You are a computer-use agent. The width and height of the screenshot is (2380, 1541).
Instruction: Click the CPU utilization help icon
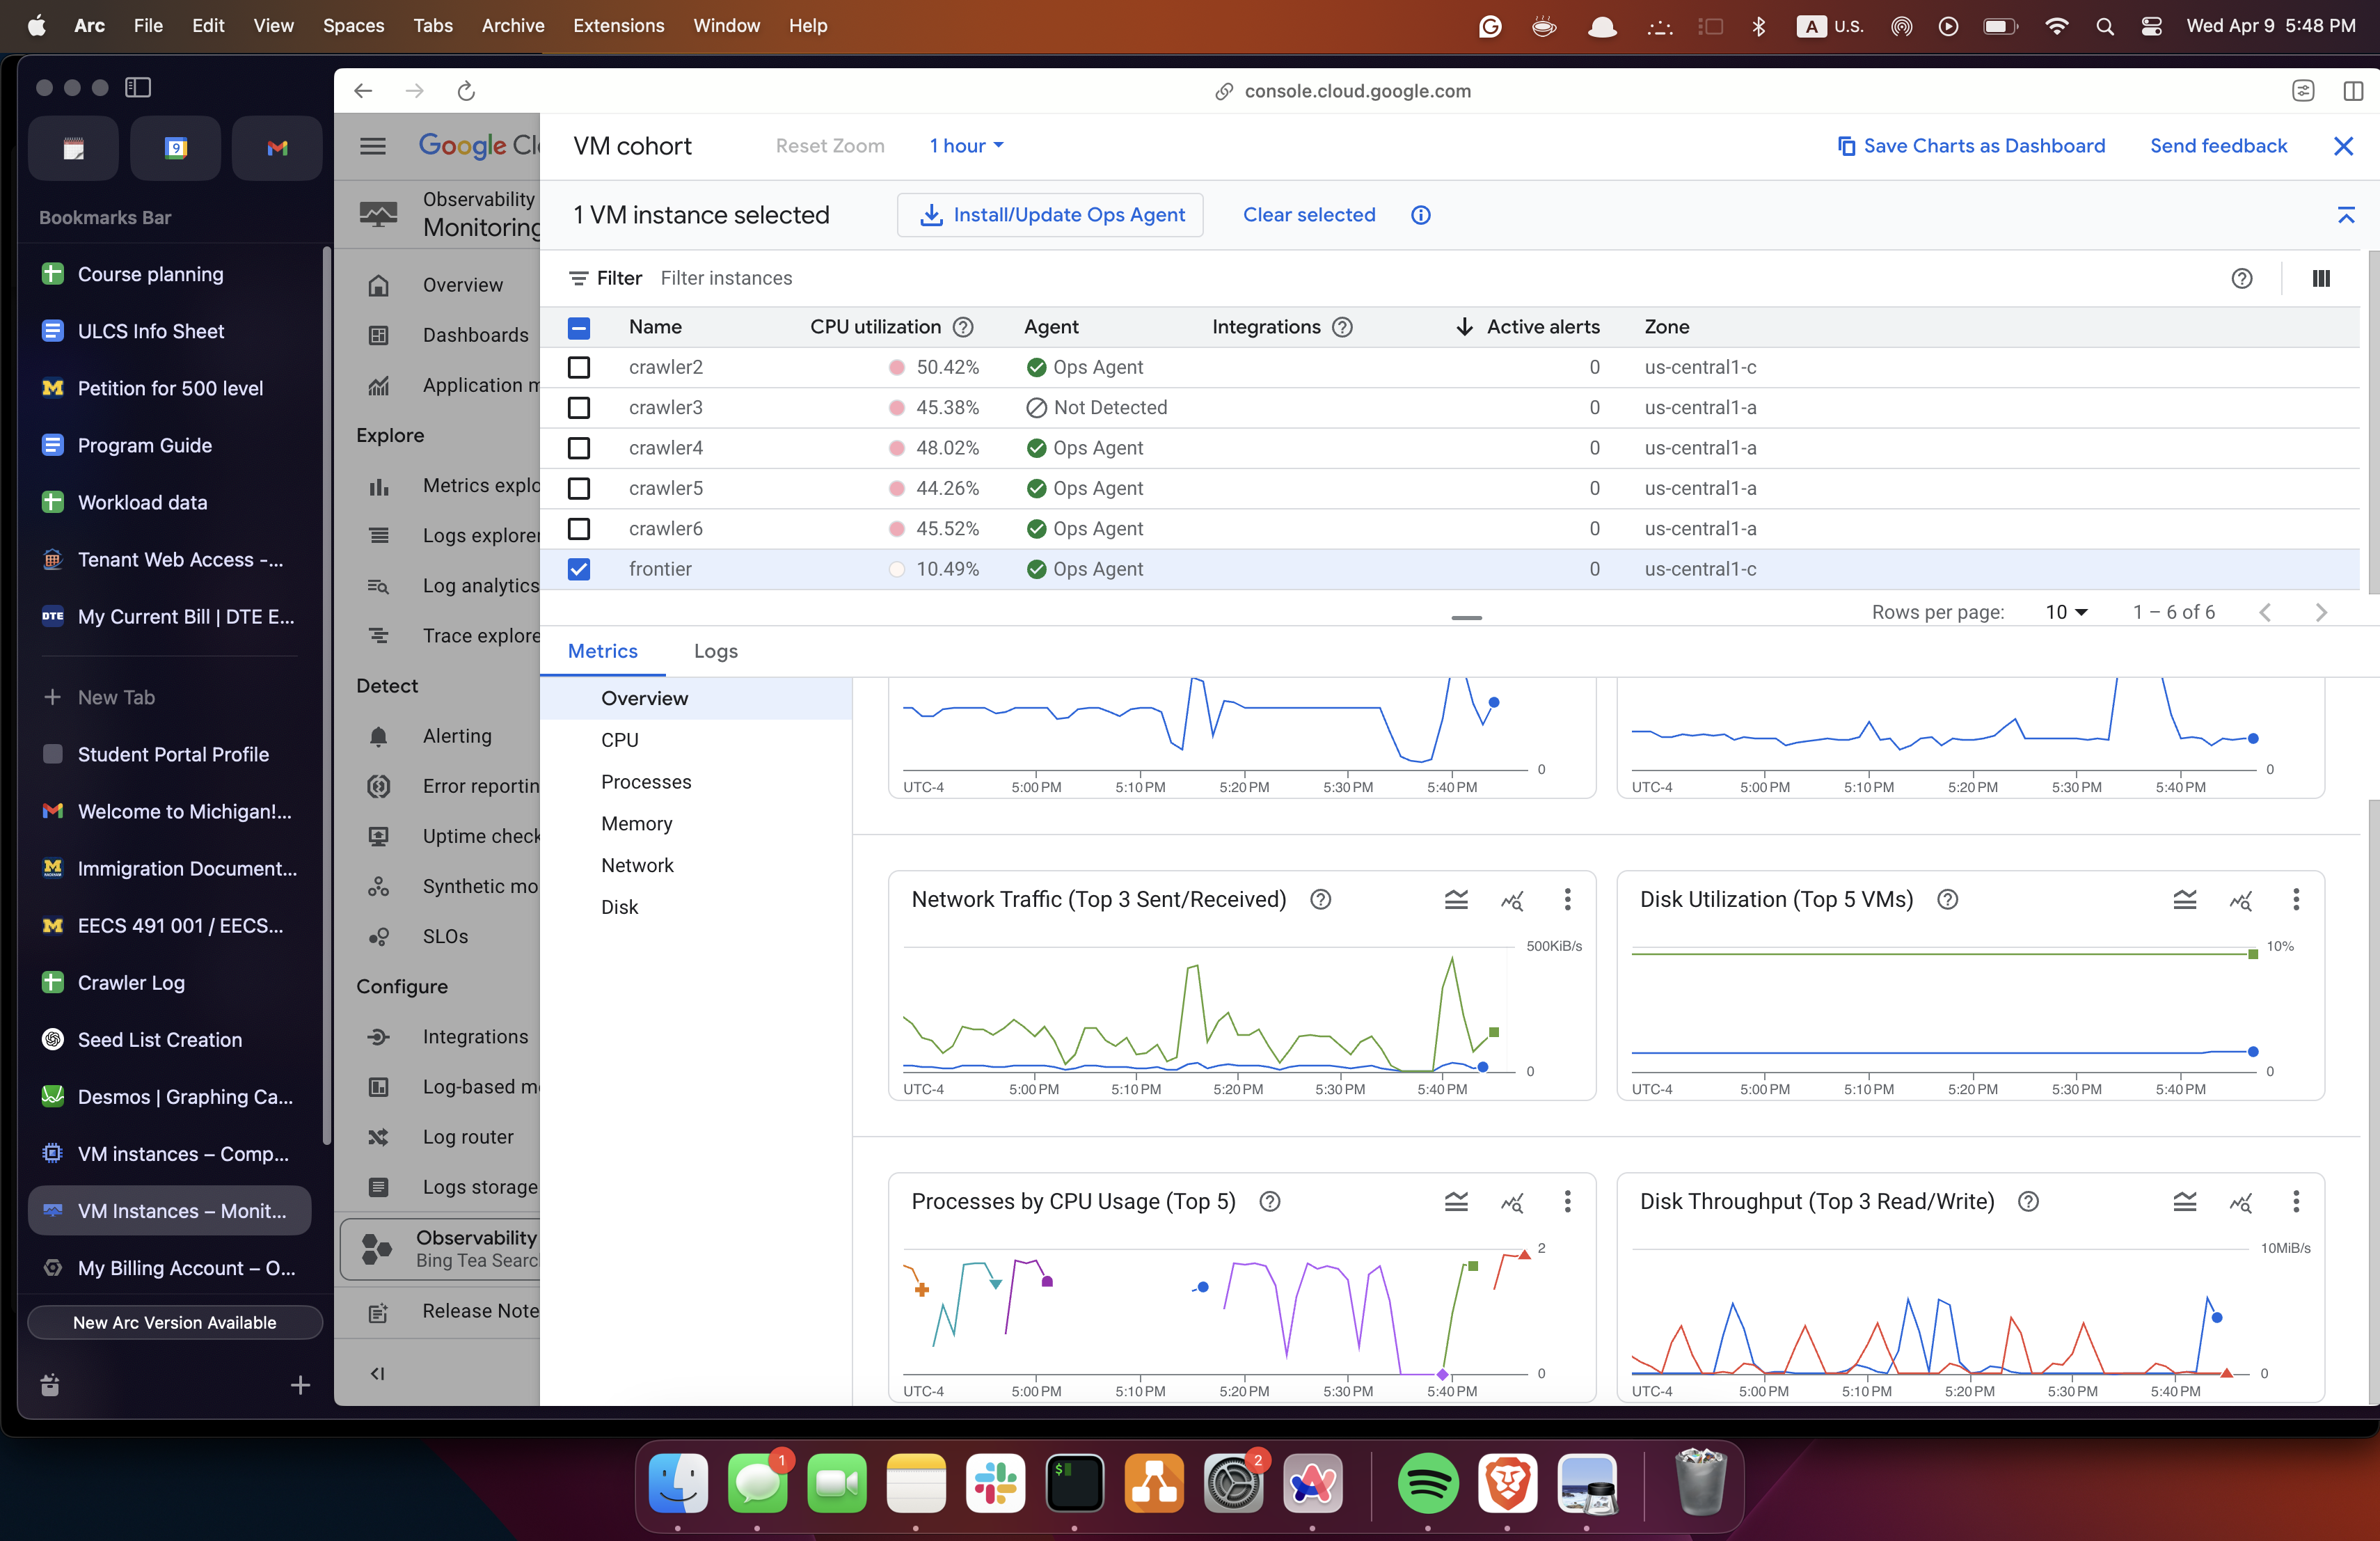(x=963, y=327)
